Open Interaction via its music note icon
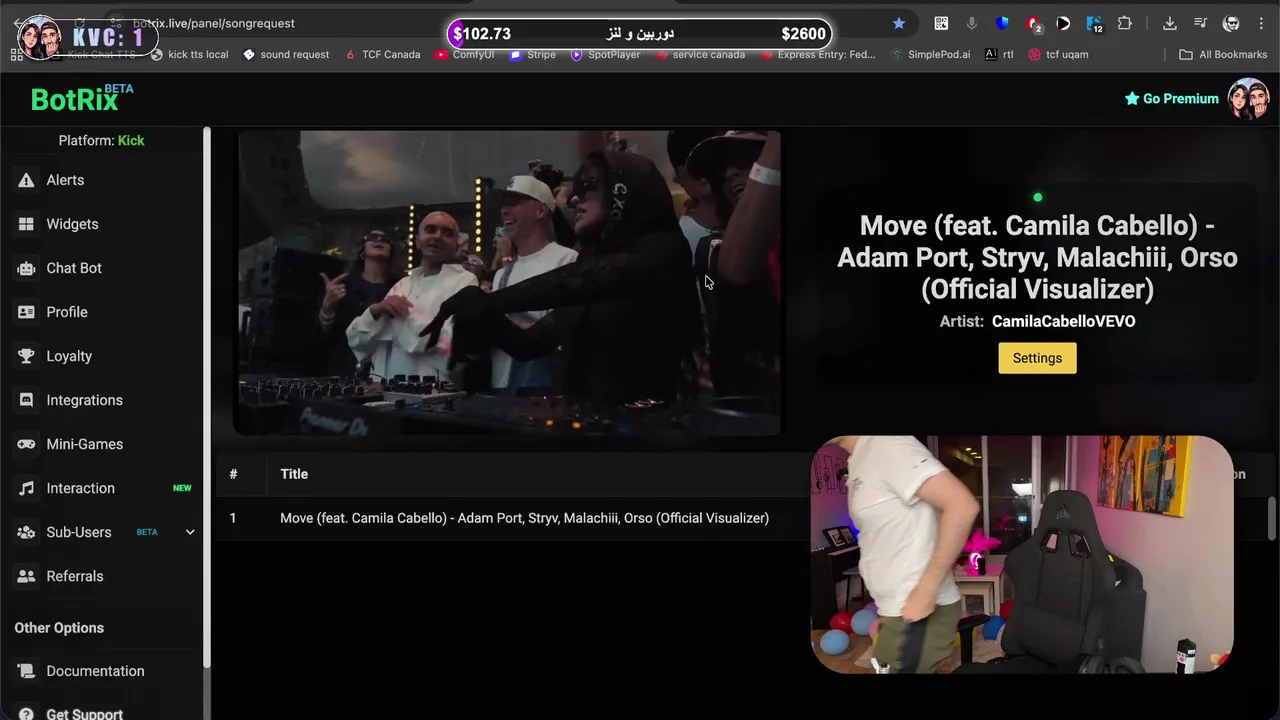Screen dimensions: 1280x720 pyautogui.click(x=26, y=488)
